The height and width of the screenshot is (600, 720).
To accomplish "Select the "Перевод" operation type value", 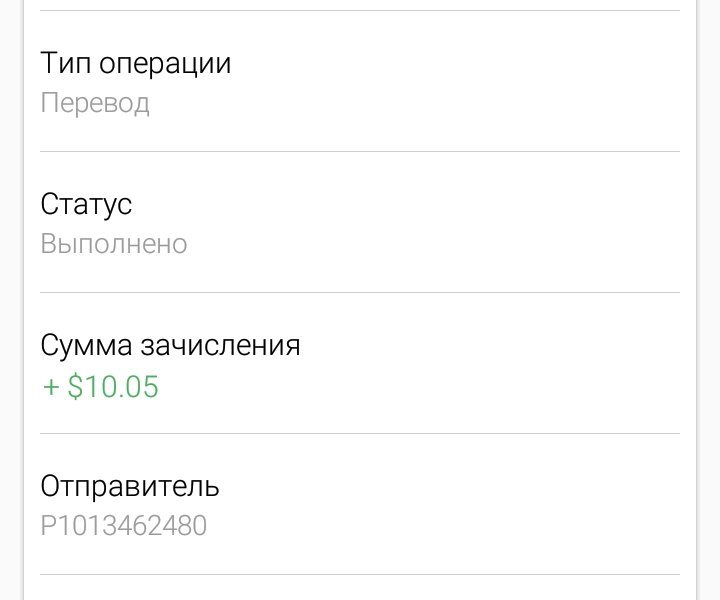I will 95,103.
